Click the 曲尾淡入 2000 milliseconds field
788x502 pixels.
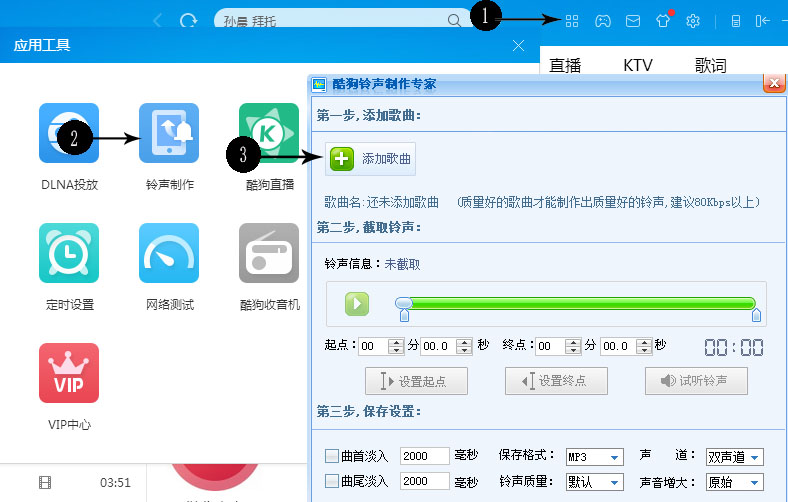[425, 481]
